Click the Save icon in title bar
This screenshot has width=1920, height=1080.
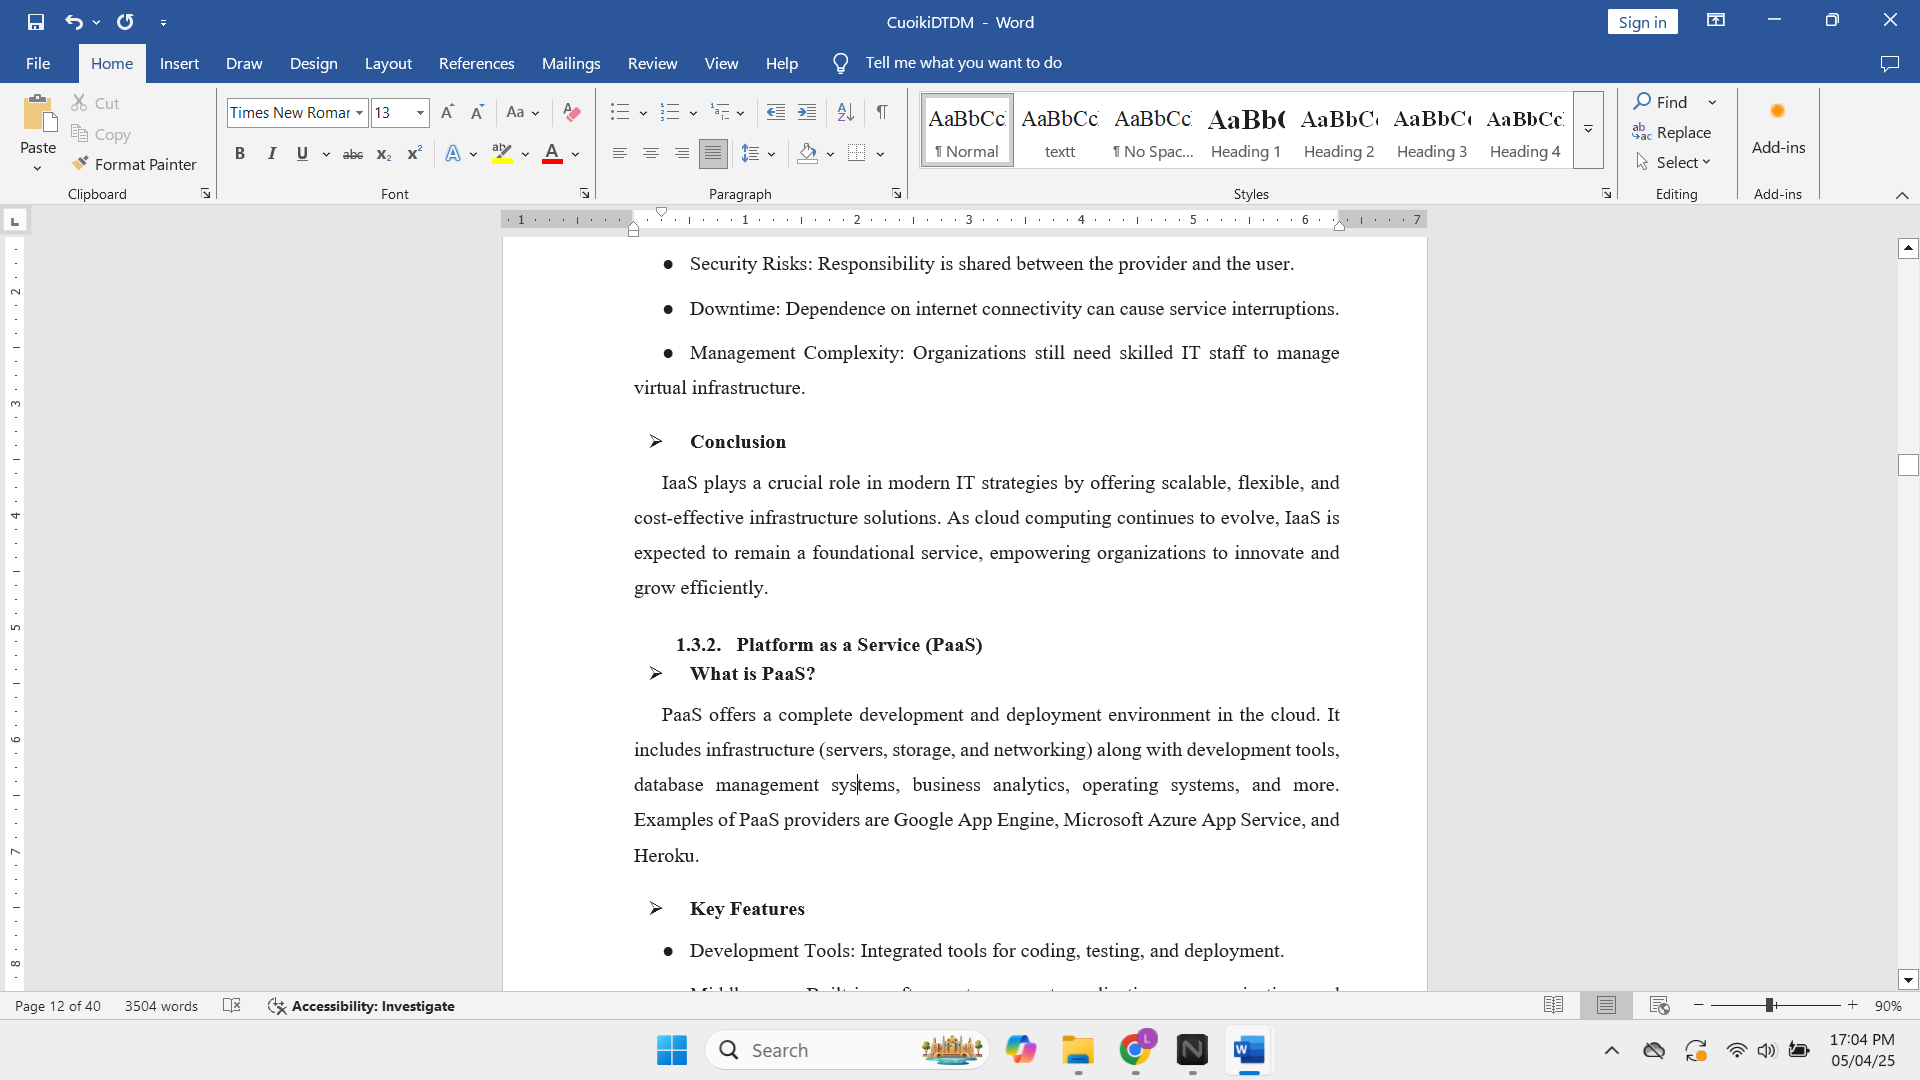pyautogui.click(x=36, y=22)
